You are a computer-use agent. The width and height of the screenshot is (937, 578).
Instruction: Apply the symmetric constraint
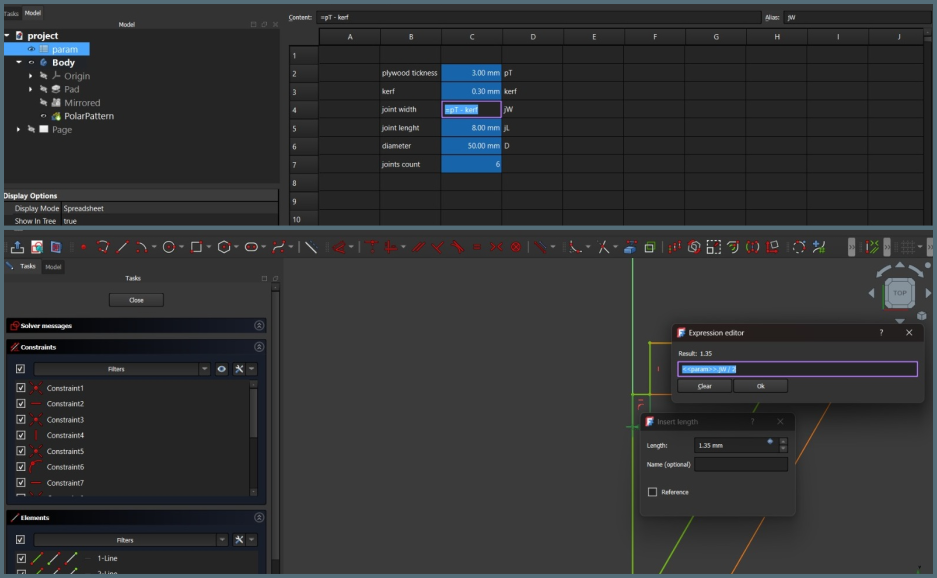click(x=496, y=247)
